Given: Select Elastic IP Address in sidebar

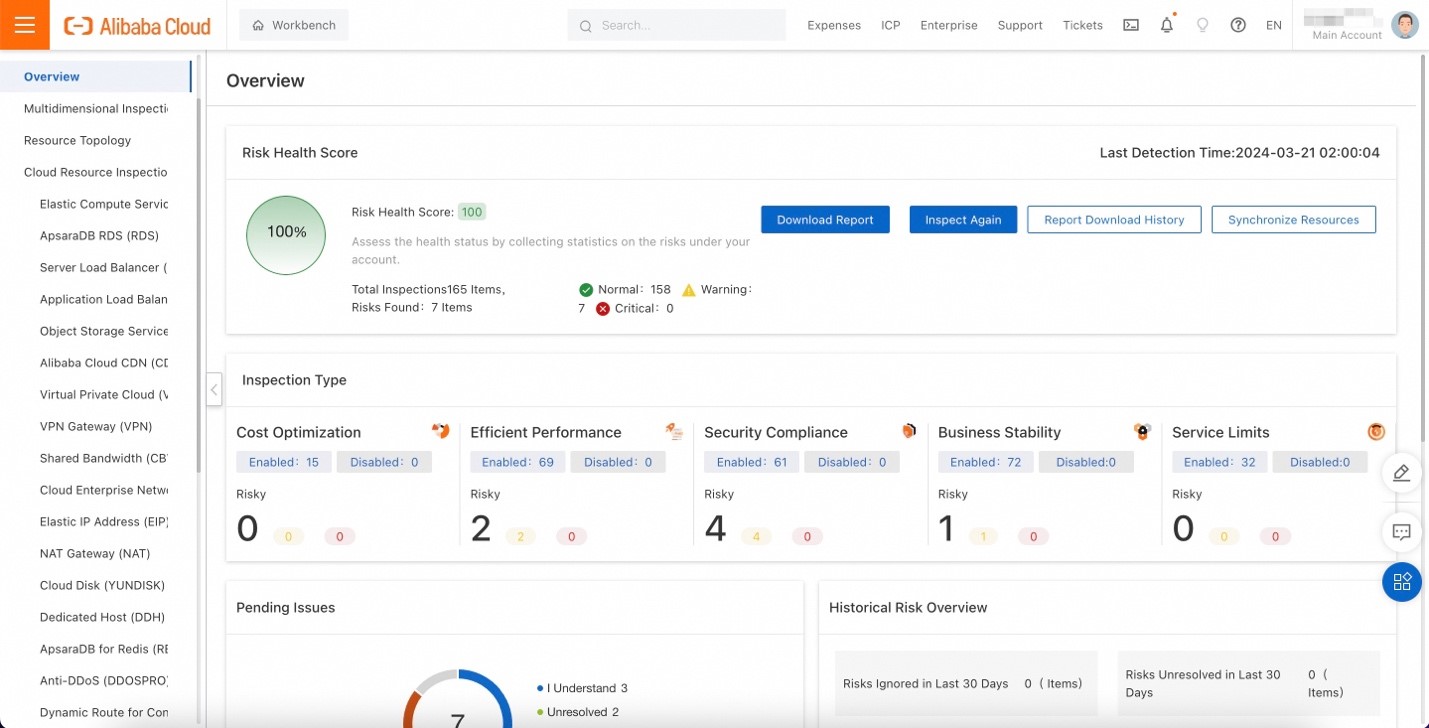Looking at the screenshot, I should 104,522.
